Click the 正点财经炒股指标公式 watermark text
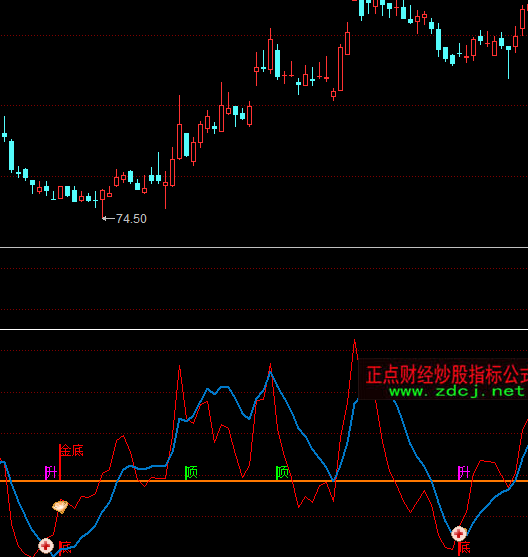 coord(447,375)
